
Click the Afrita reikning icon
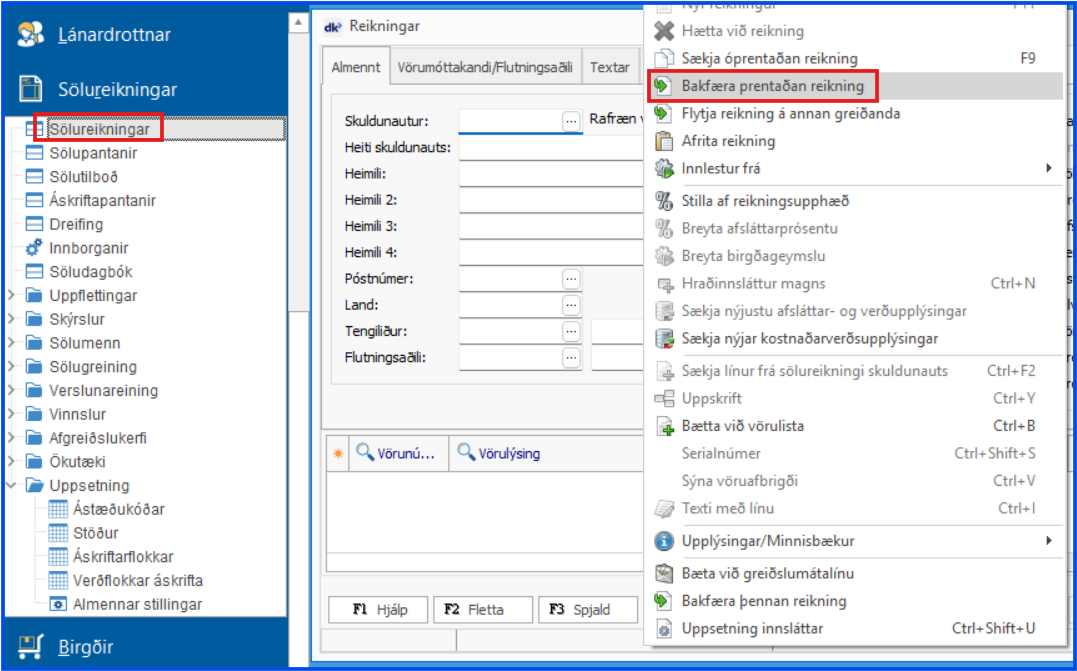tap(663, 141)
